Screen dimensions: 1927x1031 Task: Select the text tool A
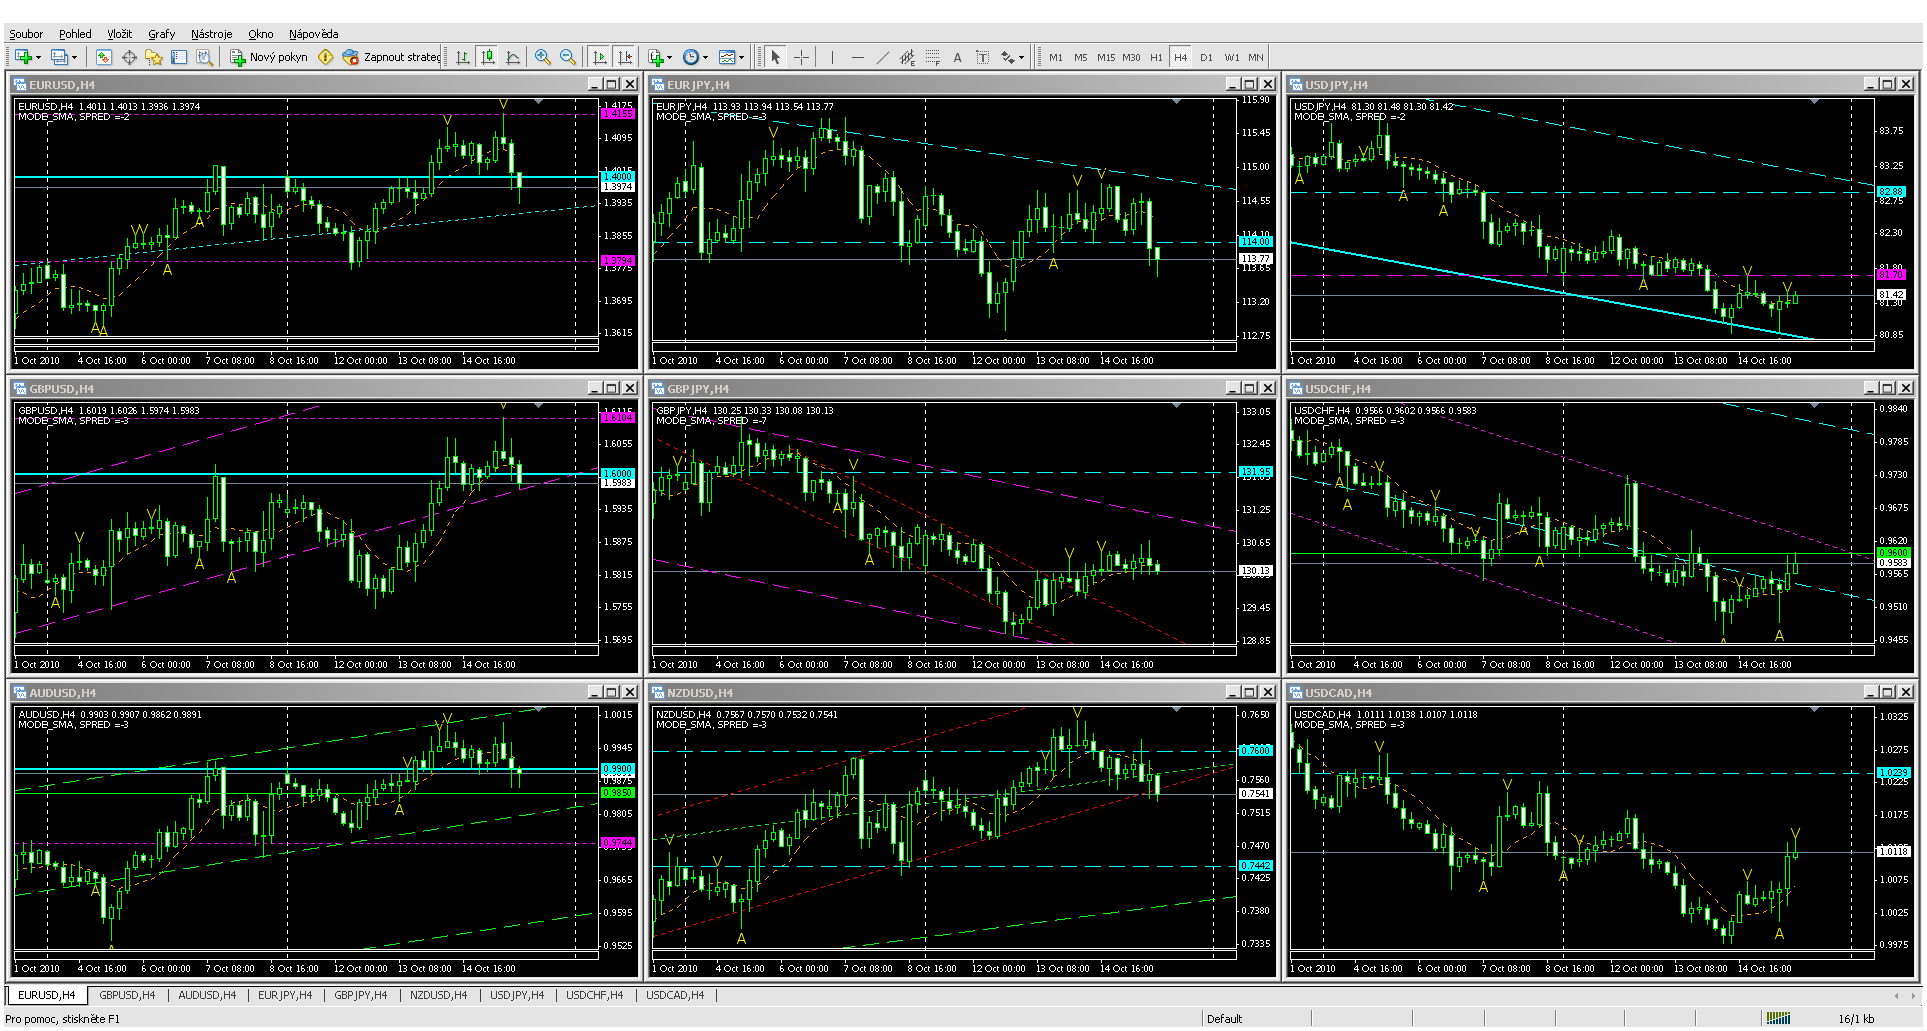tap(957, 57)
